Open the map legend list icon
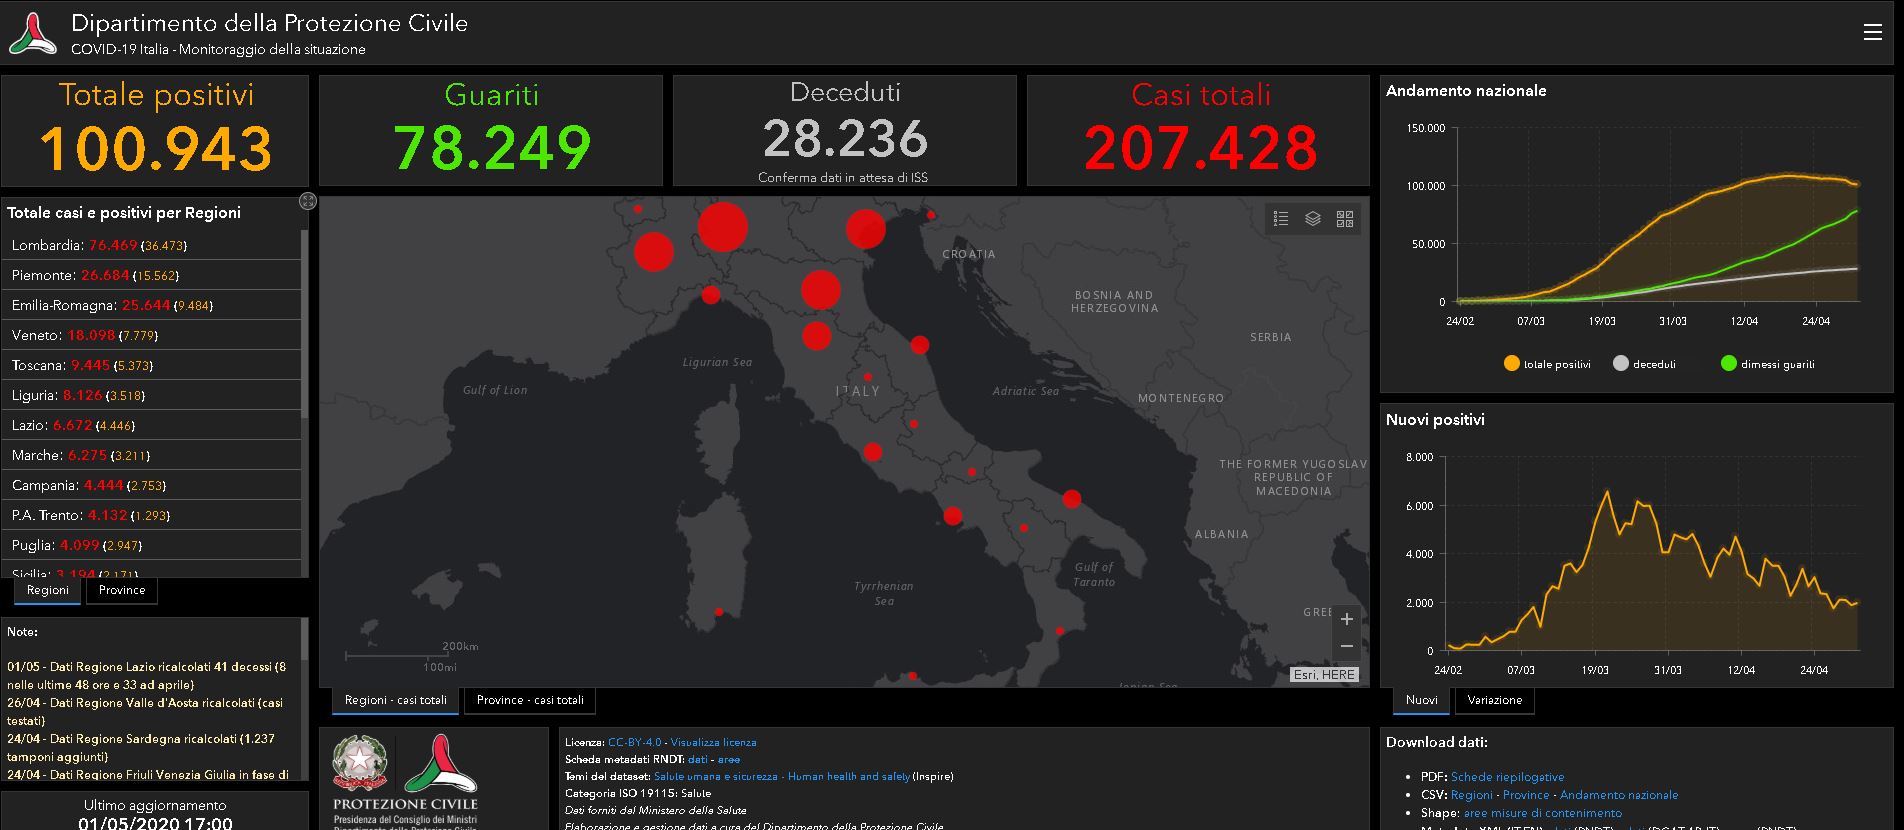The height and width of the screenshot is (830, 1904). 1281,219
